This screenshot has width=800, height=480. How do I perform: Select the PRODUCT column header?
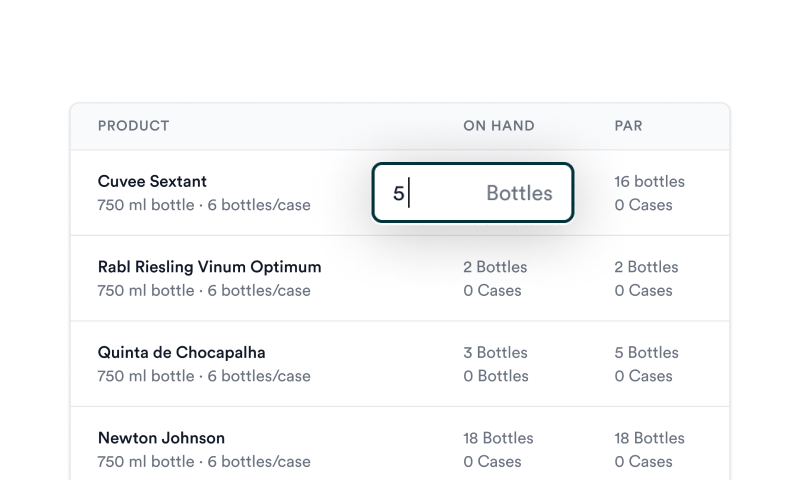click(134, 126)
